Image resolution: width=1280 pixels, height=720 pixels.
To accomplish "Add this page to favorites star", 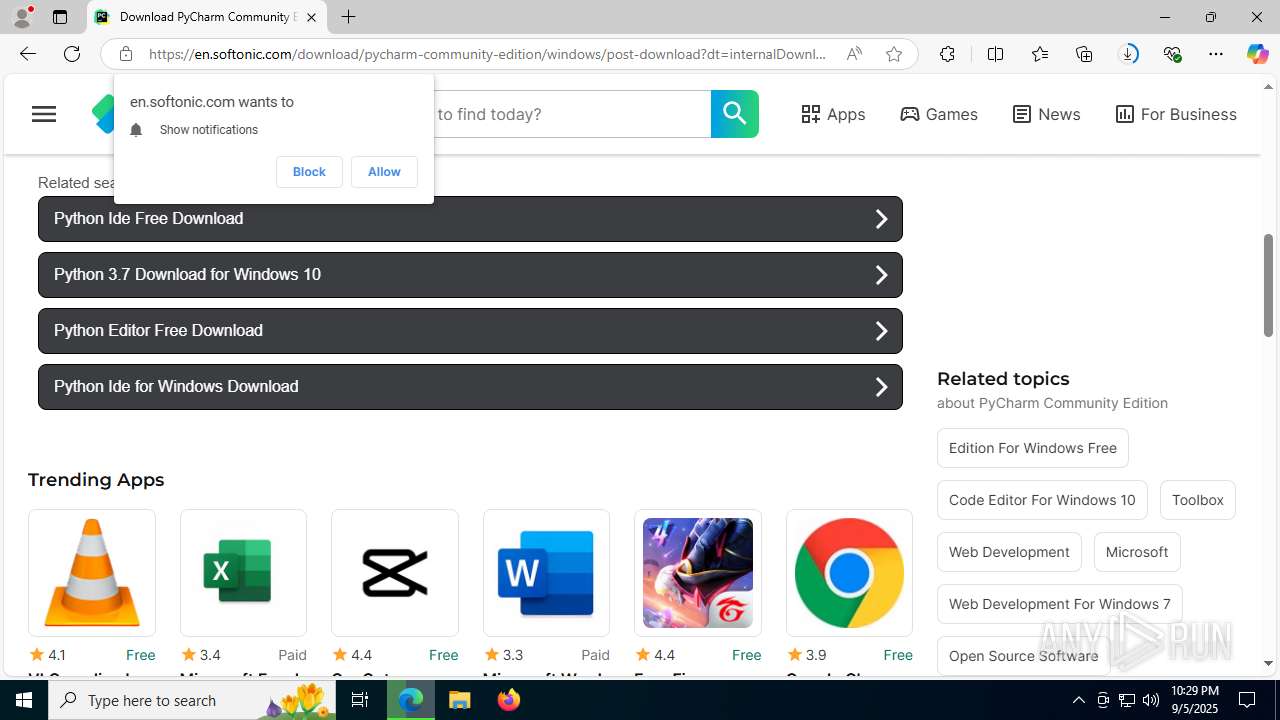I will tap(894, 54).
